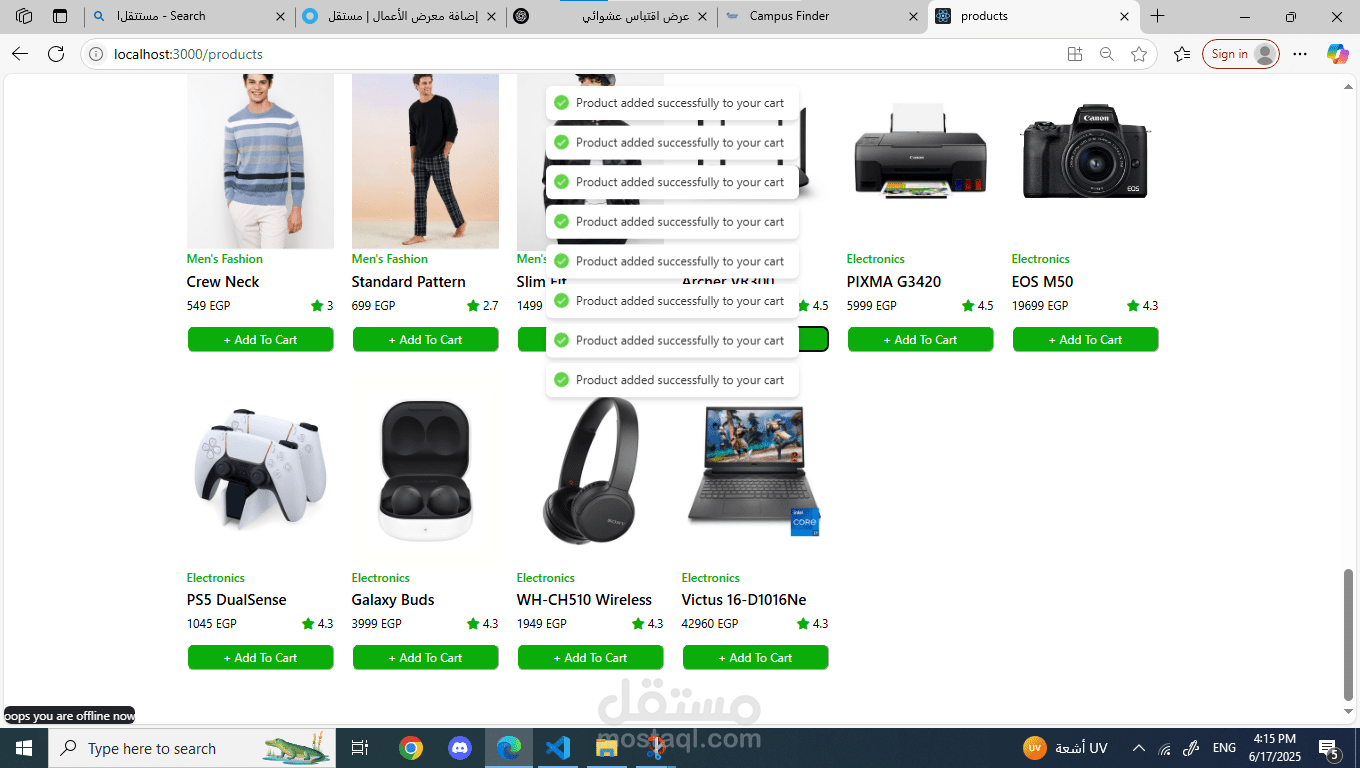Open the PS5 DualSense controller image
This screenshot has width=1360, height=768.
(260, 469)
